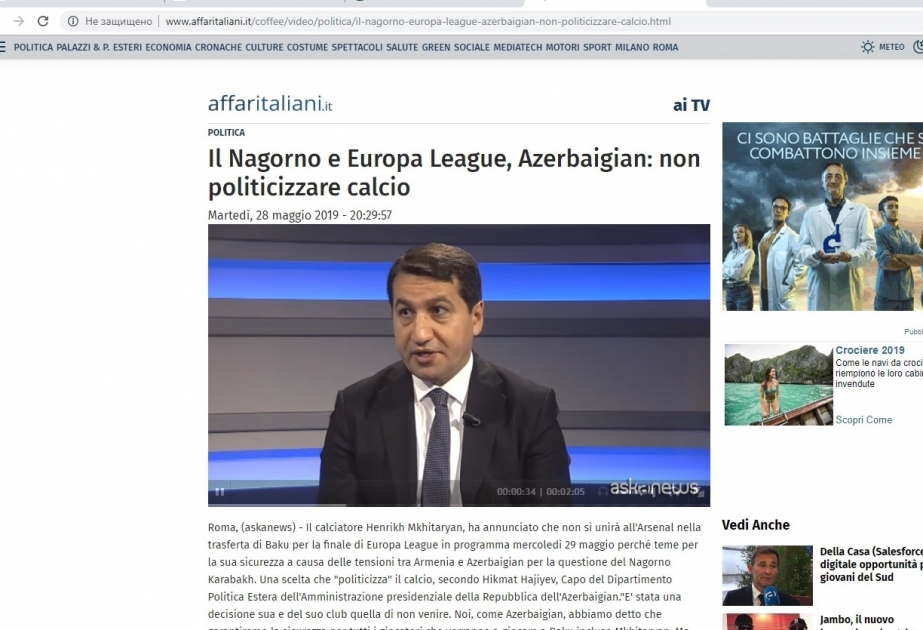The image size is (923, 630).
Task: Click the browser forward arrow
Action: point(19,21)
